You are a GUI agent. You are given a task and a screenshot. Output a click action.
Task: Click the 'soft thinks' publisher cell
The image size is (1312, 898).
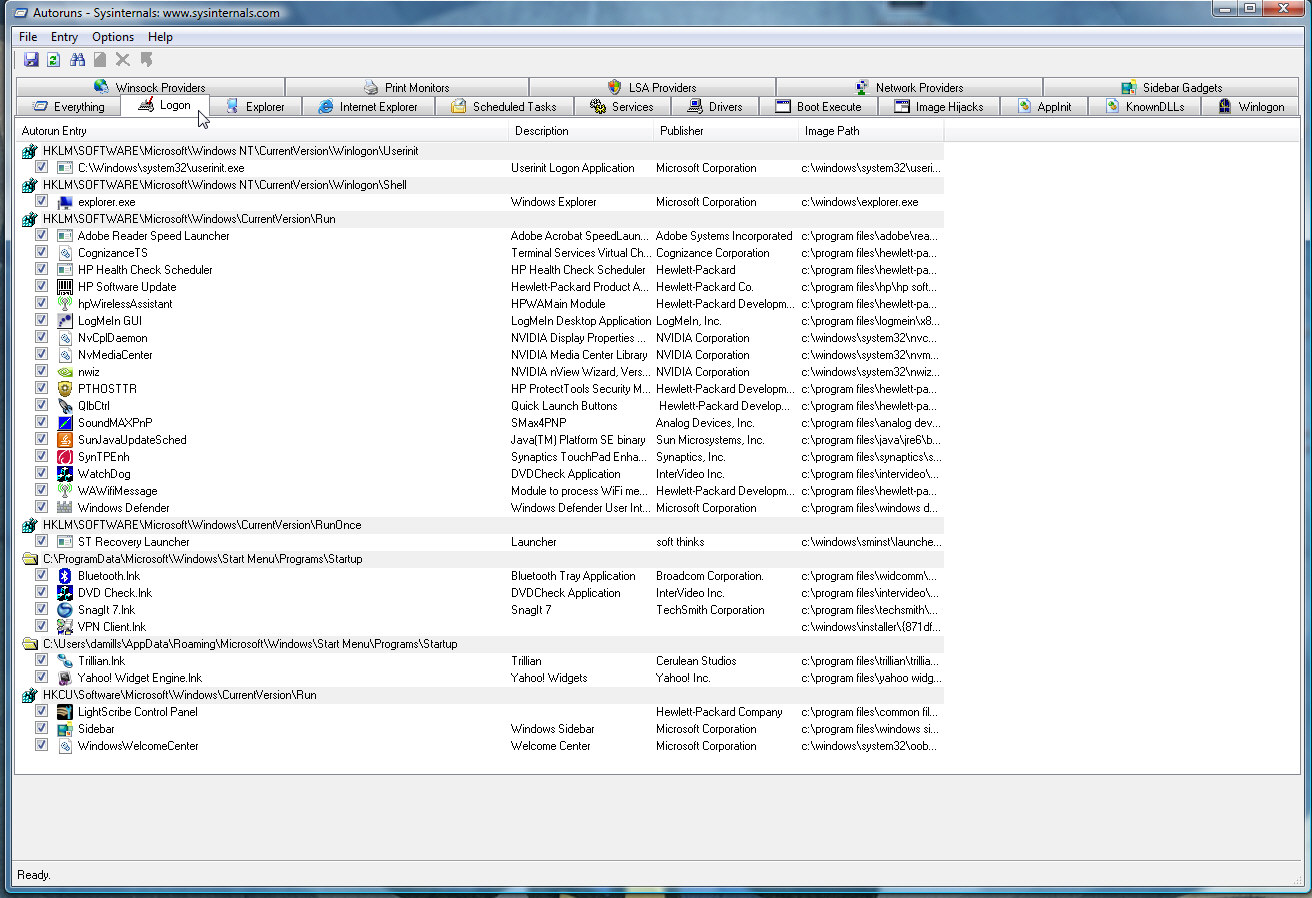(x=680, y=542)
